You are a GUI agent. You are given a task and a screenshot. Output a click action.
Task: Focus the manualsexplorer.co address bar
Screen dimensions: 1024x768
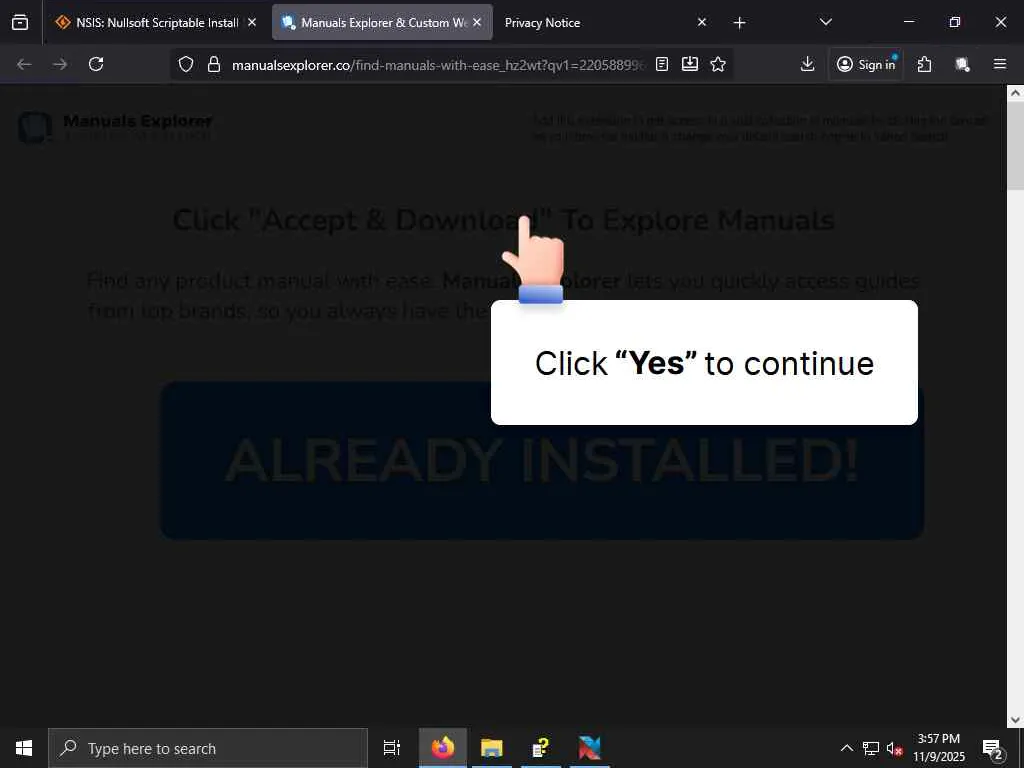click(x=438, y=65)
